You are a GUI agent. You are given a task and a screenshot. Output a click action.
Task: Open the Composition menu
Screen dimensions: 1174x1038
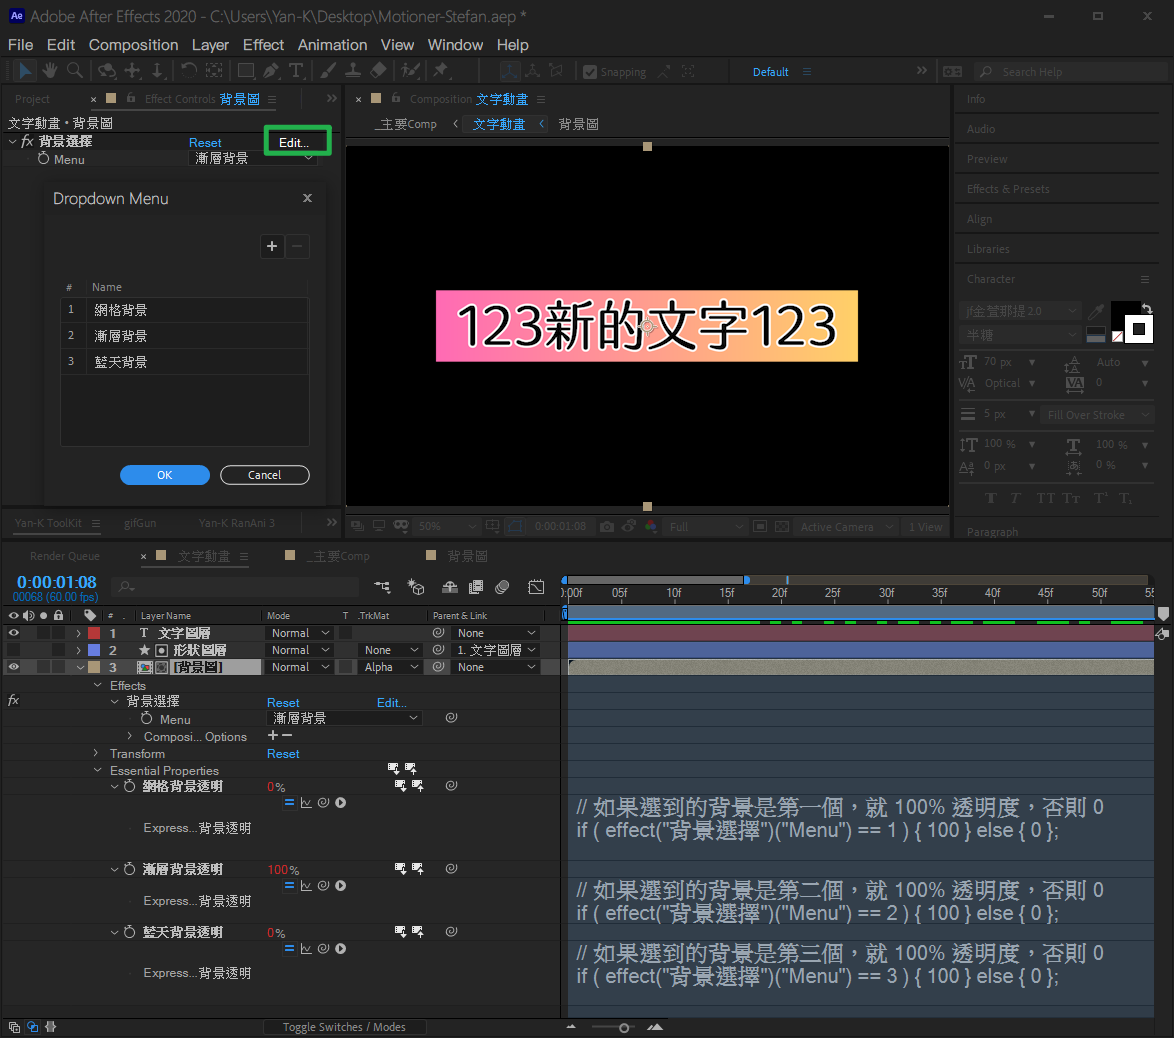click(133, 45)
